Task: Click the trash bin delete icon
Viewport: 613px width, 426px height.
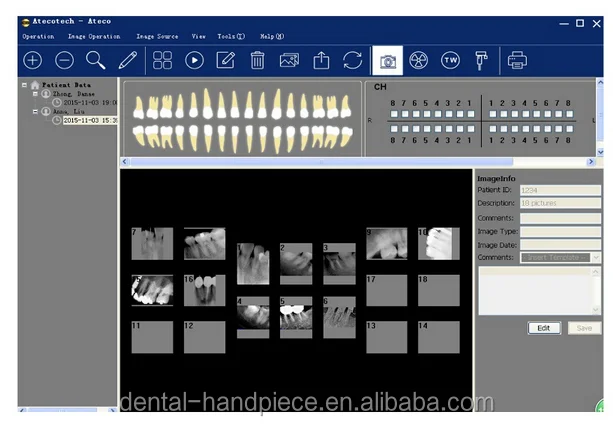Action: point(257,61)
